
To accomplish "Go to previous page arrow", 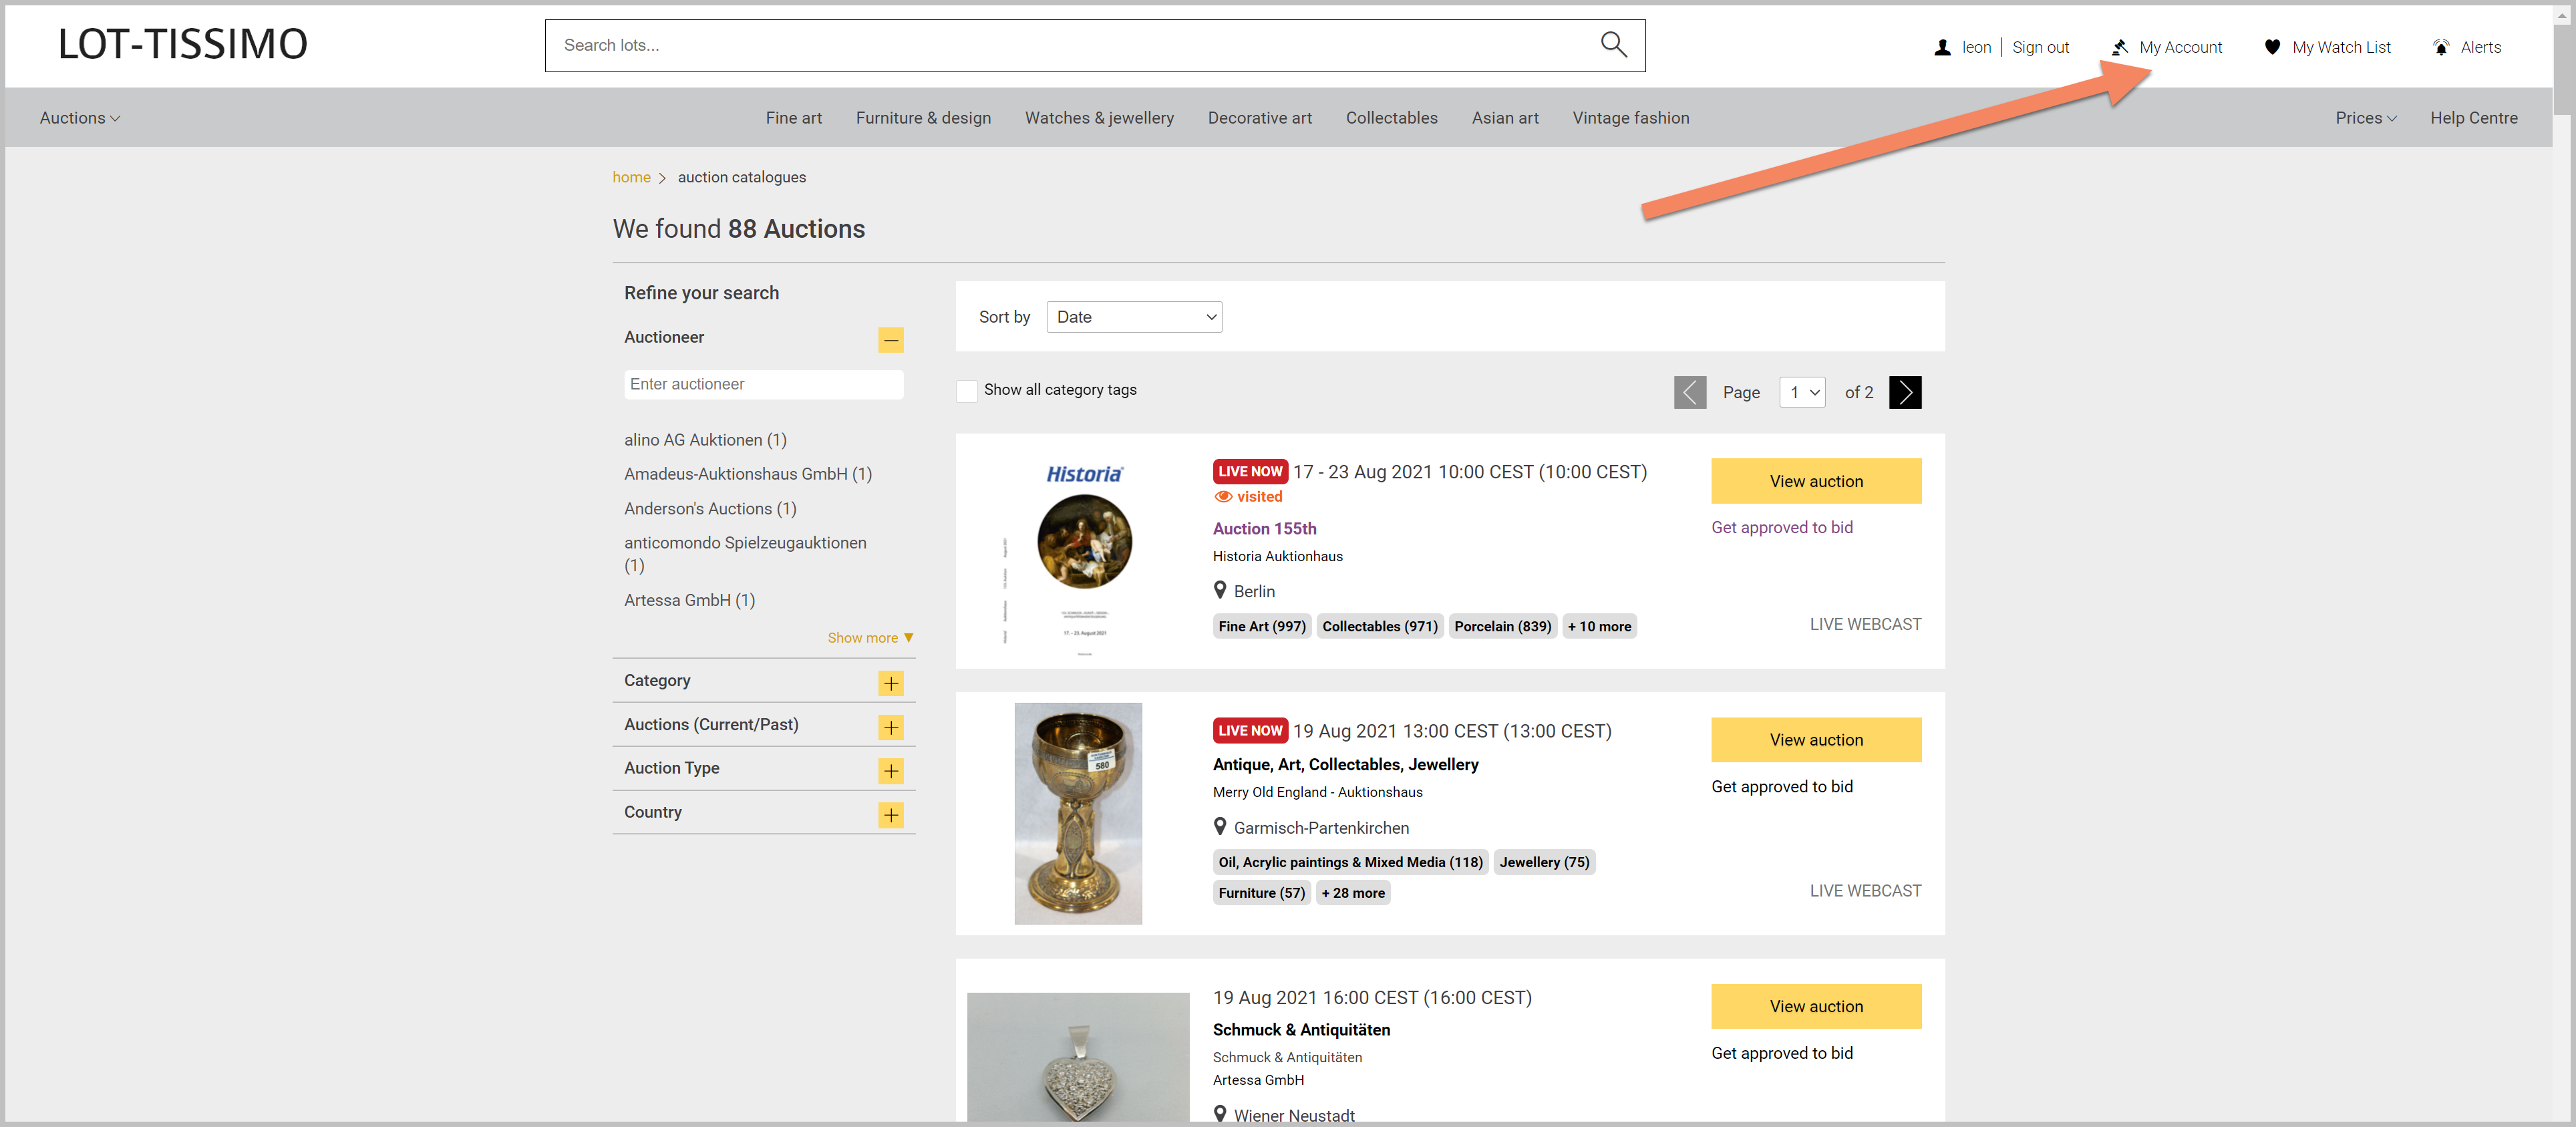I will pyautogui.click(x=1690, y=392).
